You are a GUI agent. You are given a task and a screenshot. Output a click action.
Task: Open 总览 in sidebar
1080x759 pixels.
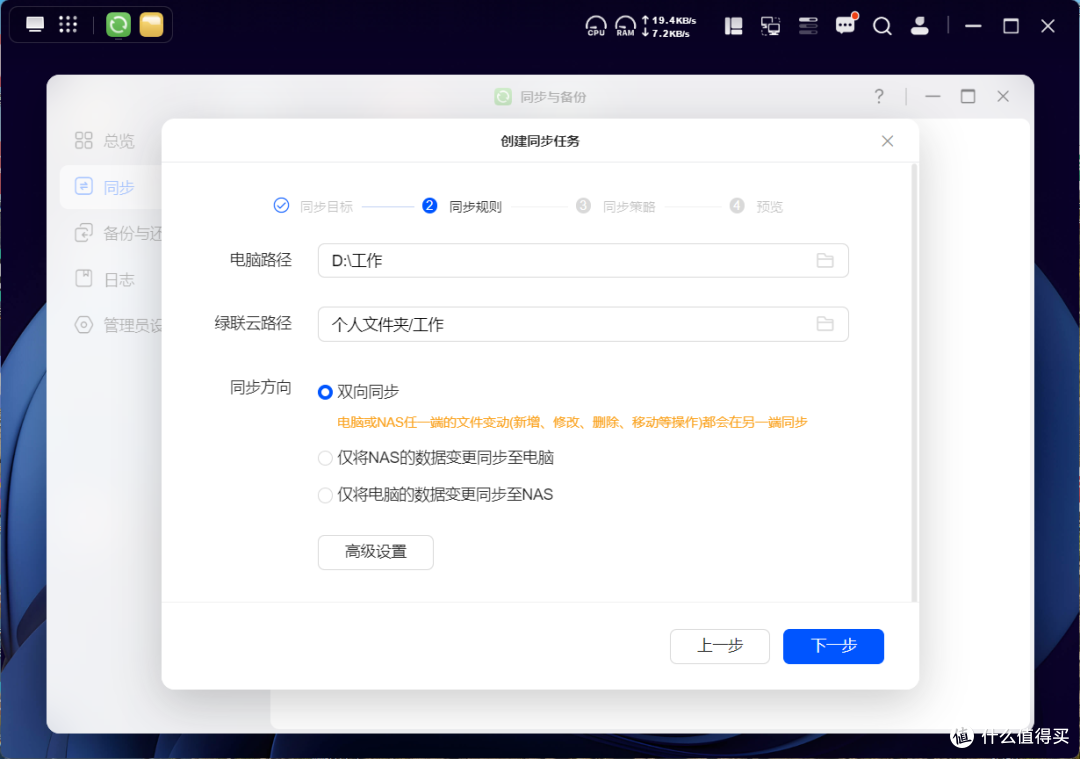point(105,141)
